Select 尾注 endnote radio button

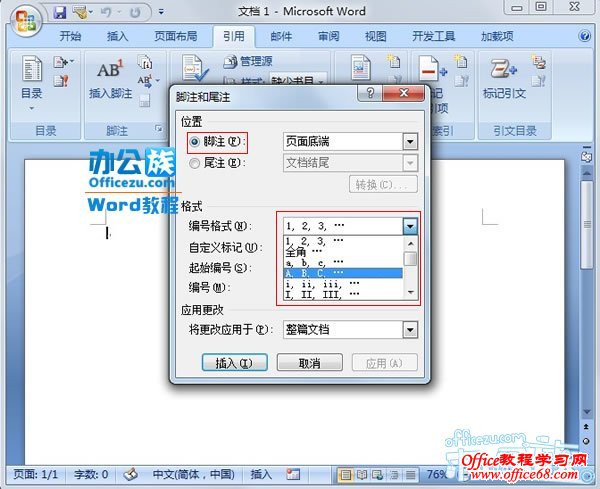[194, 163]
